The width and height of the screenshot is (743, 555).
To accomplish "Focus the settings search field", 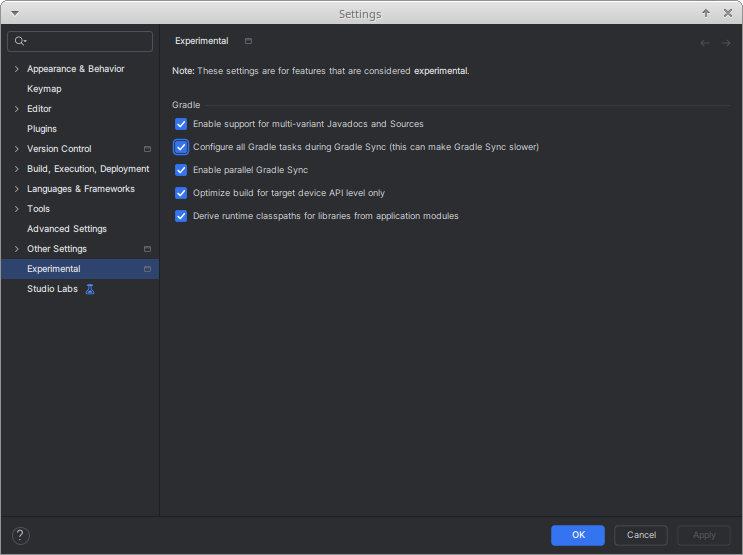I will click(x=80, y=41).
